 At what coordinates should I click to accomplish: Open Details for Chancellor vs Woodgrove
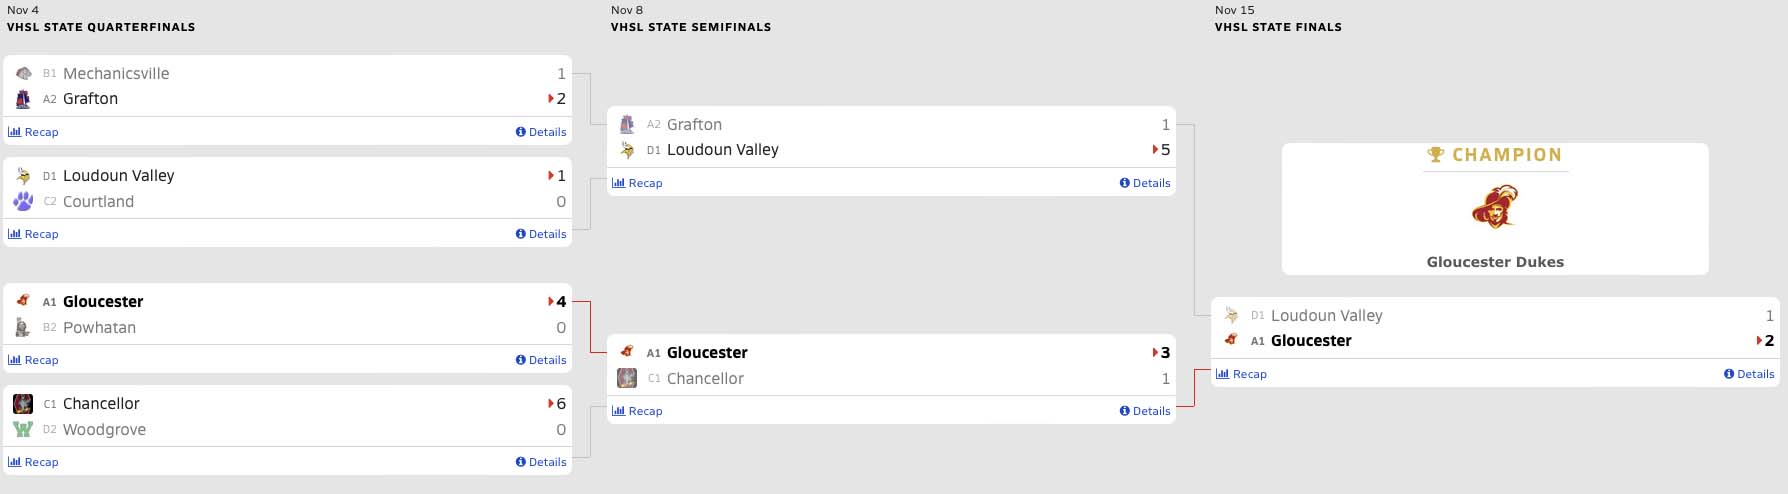[x=541, y=462]
